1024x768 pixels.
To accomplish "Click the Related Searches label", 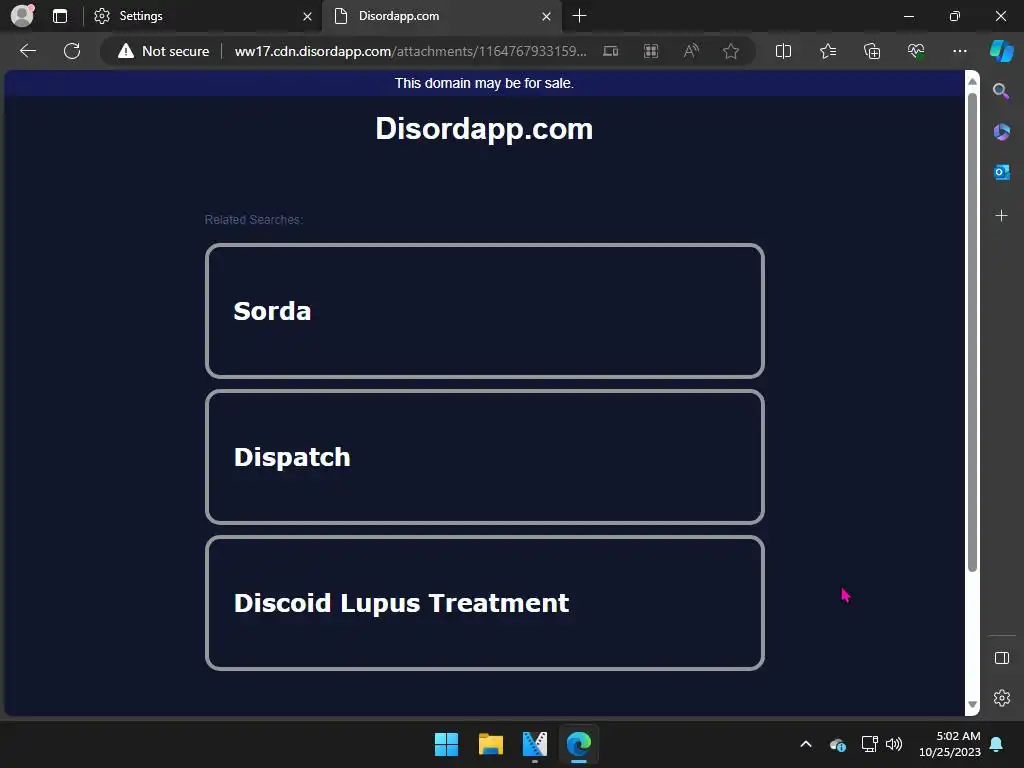I will [x=253, y=220].
